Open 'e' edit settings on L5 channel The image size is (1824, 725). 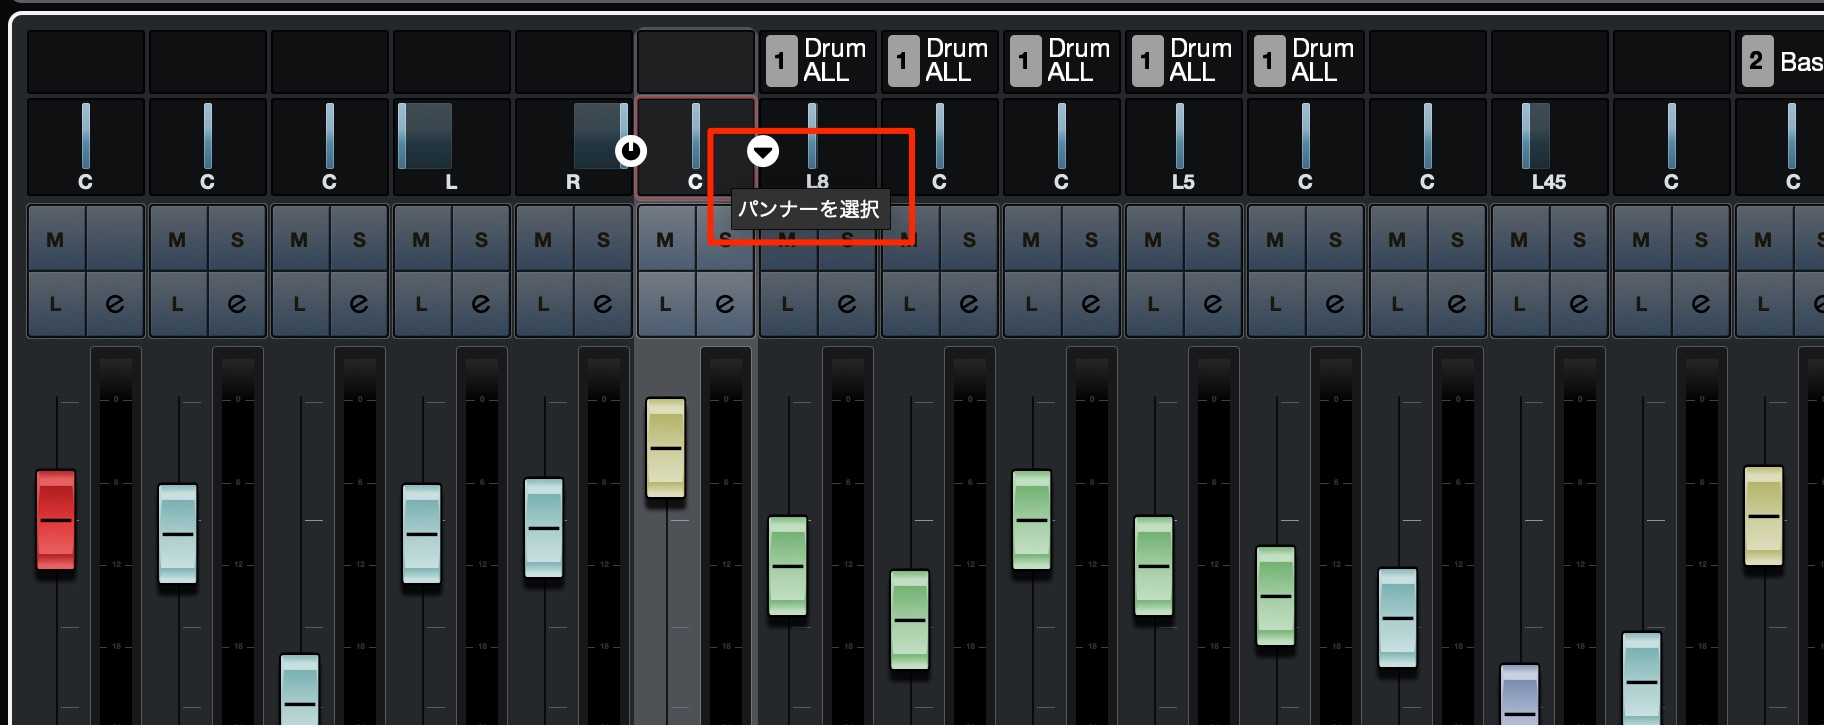tap(1213, 303)
